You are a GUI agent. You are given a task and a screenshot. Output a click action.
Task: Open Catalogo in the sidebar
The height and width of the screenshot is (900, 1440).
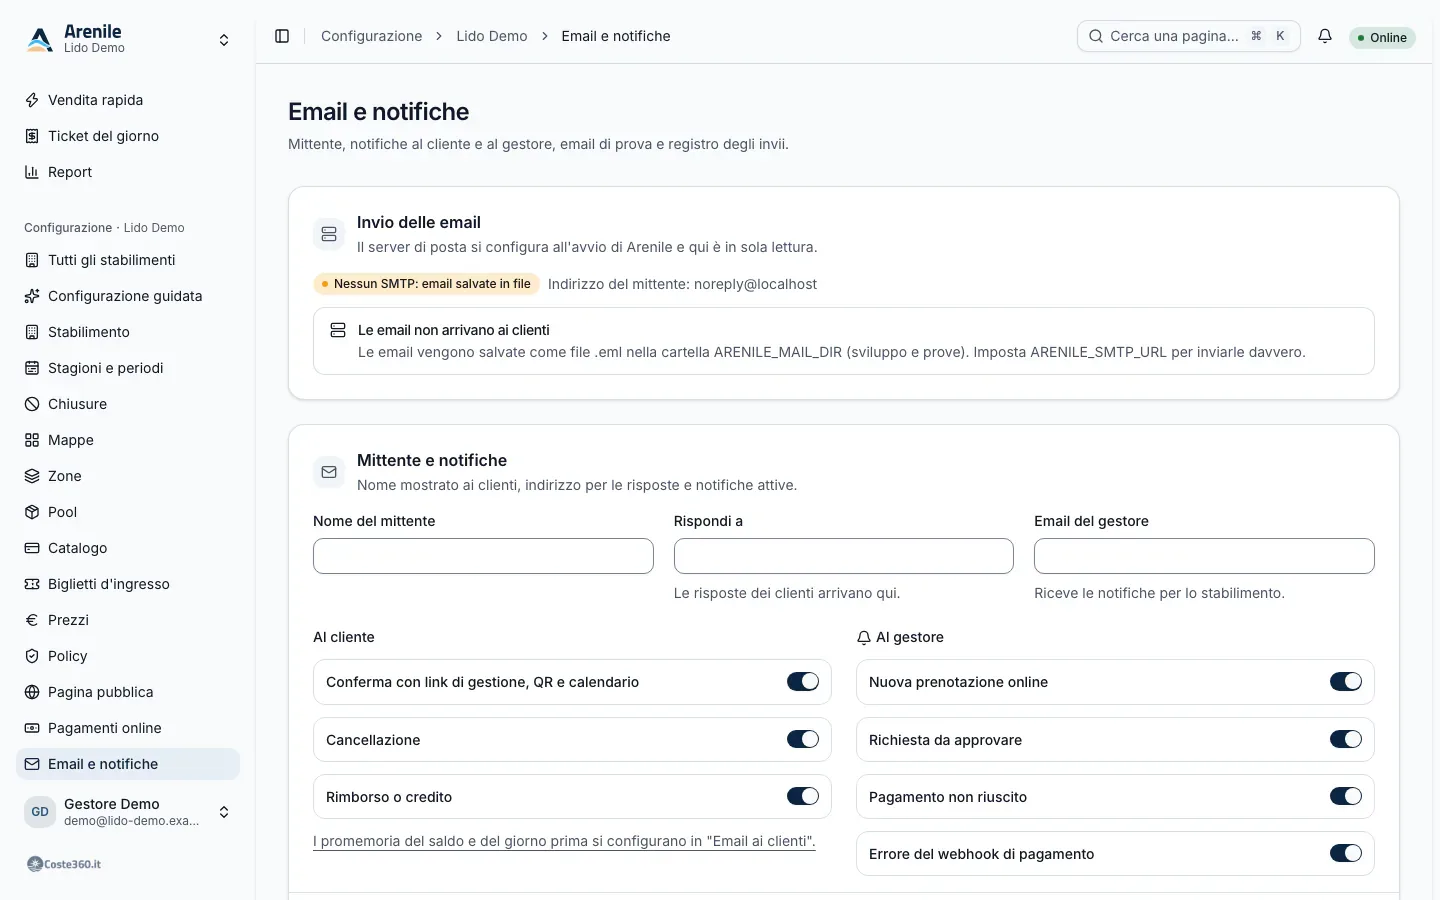pos(128,548)
